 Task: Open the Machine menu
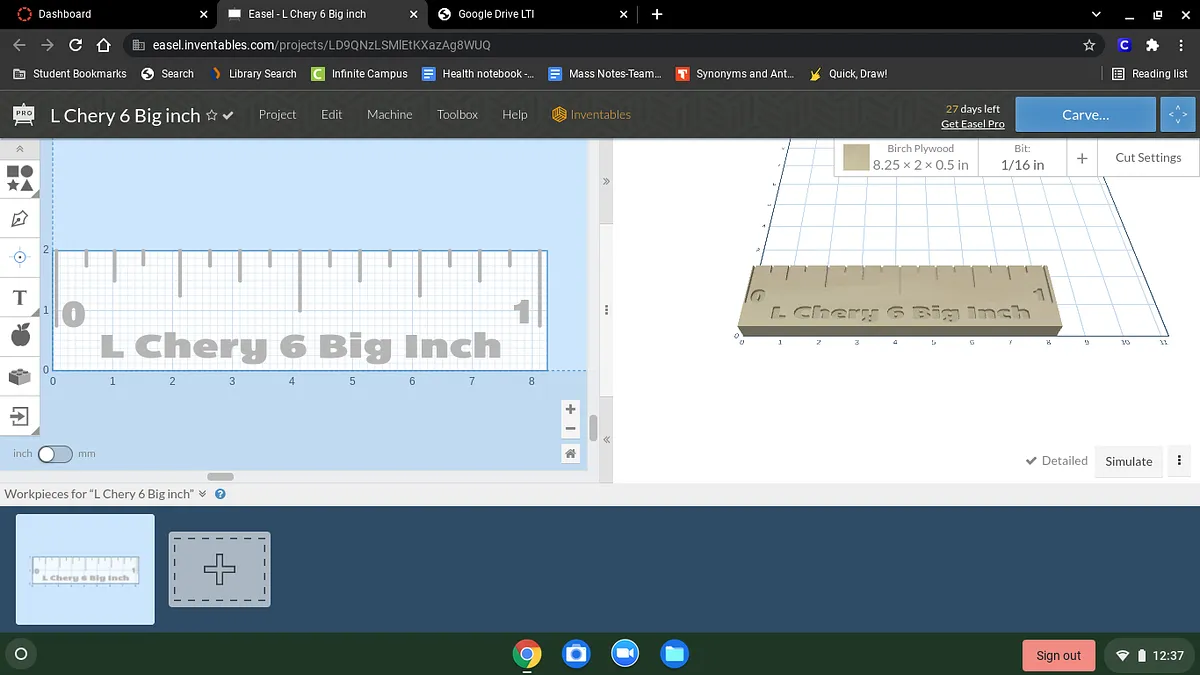[389, 115]
